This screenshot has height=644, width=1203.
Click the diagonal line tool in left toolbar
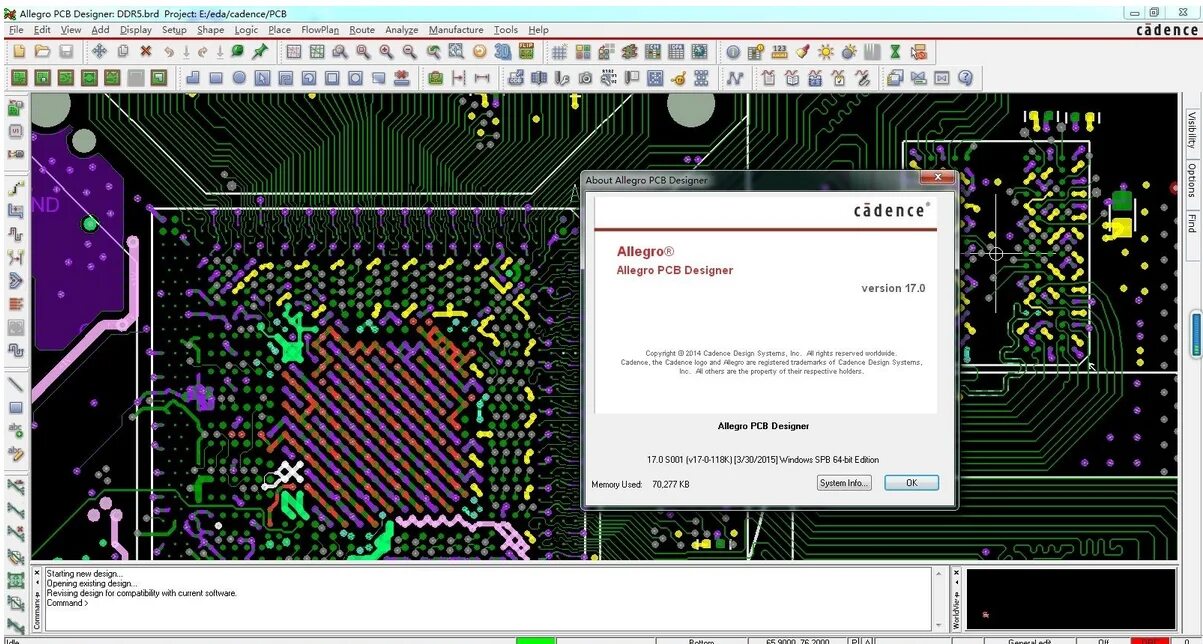click(x=15, y=383)
